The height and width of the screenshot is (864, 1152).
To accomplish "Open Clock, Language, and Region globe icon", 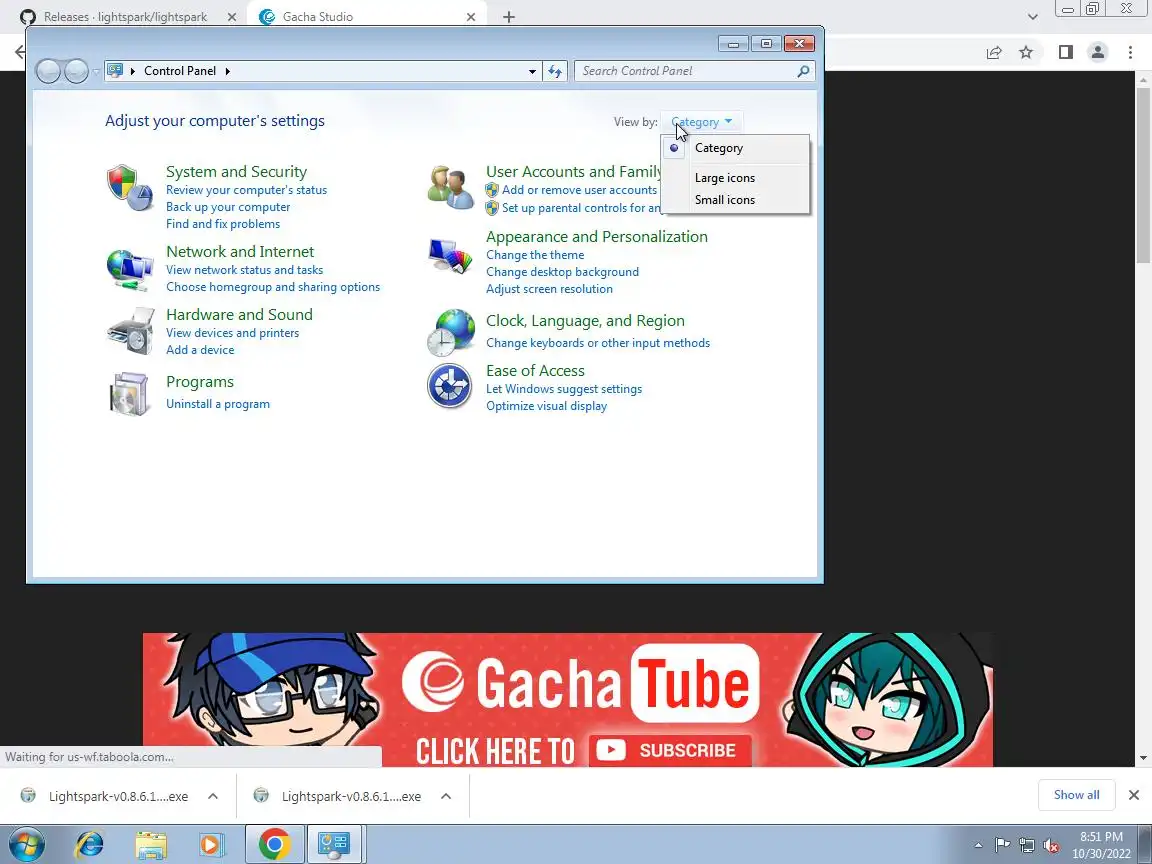I will [450, 332].
